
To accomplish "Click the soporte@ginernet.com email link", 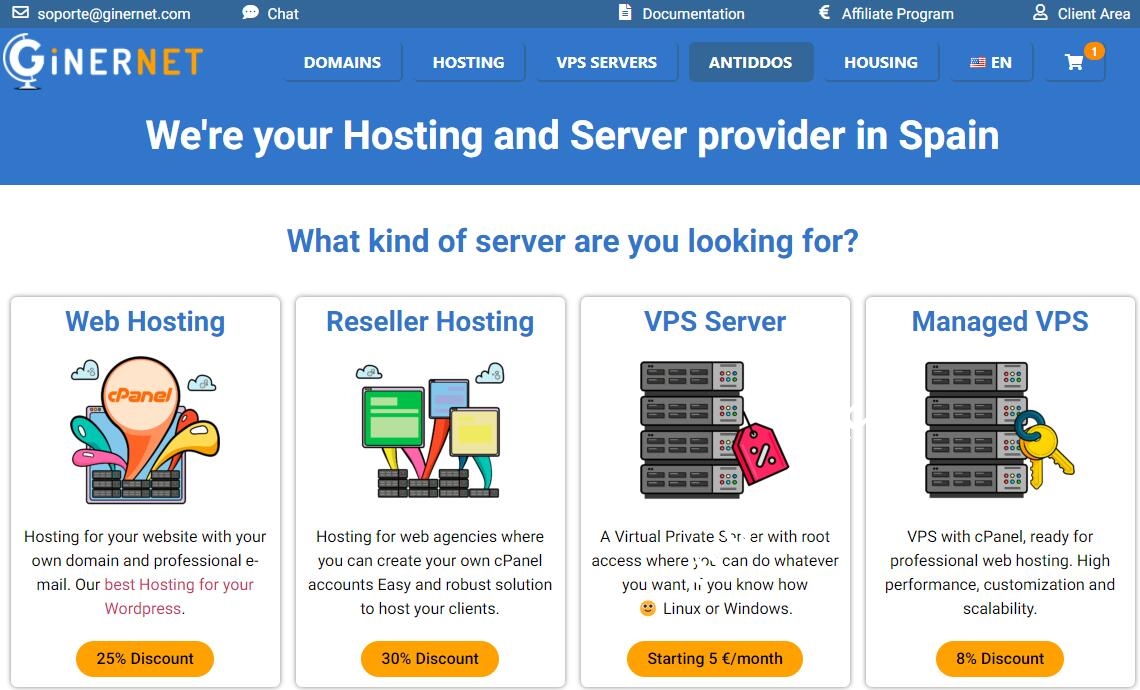I will point(113,14).
